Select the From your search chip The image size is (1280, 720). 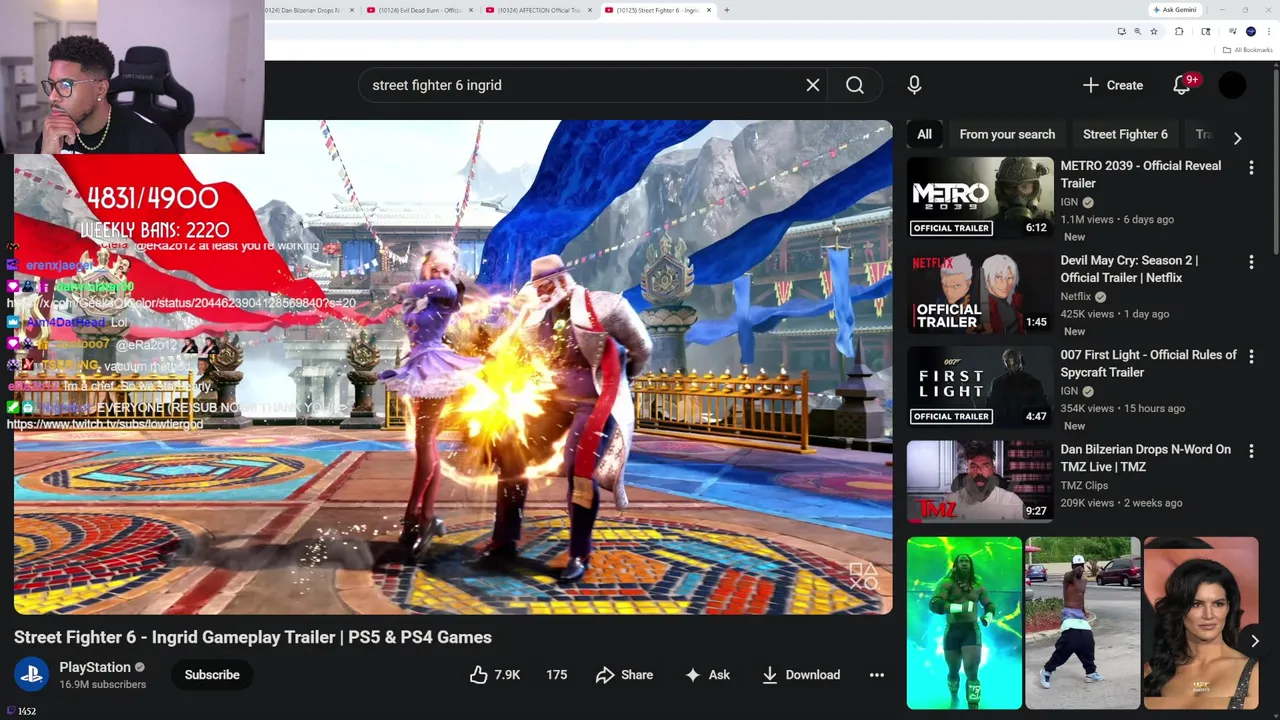click(x=1007, y=134)
